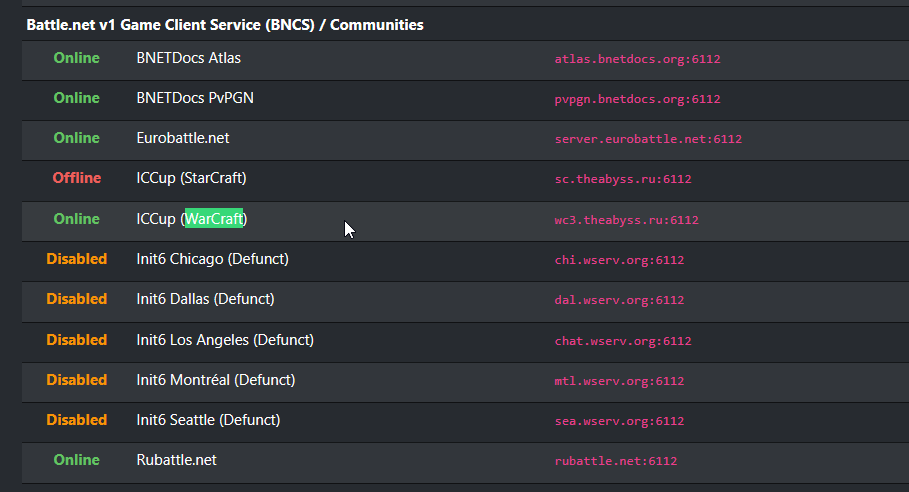Click the BNETDocs Atlas server name
This screenshot has height=492, width=909.
coord(188,58)
